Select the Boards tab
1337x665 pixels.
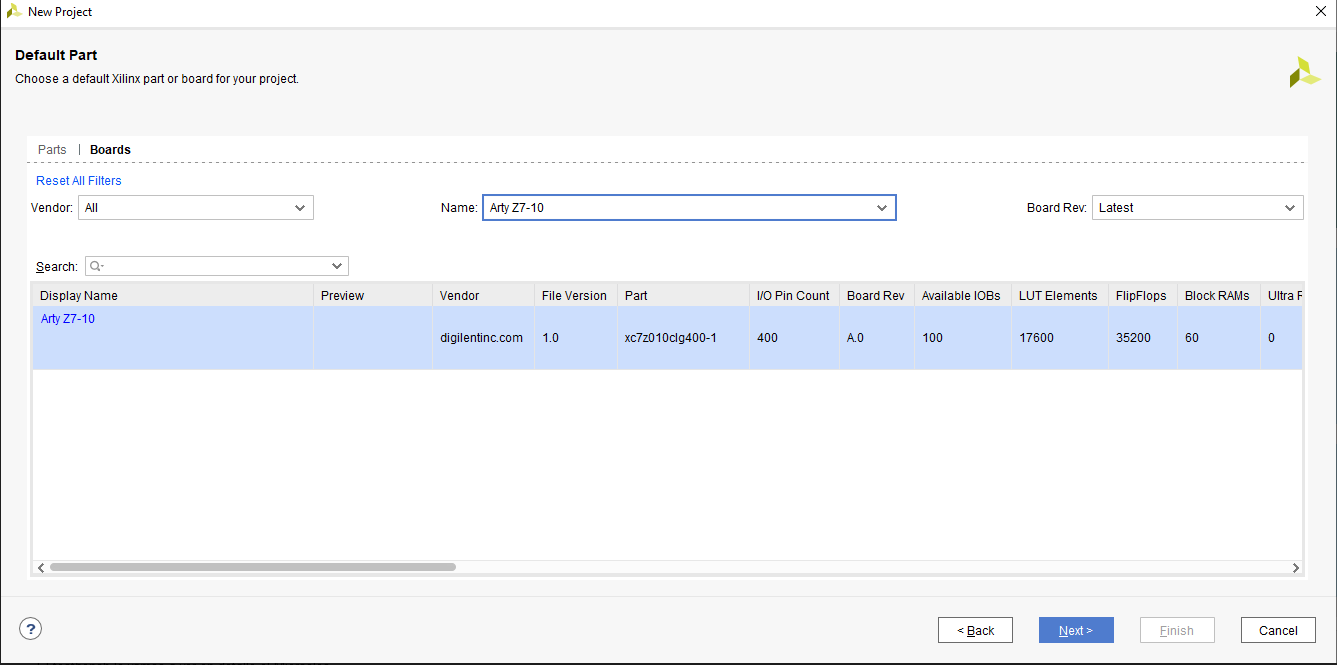coord(110,150)
